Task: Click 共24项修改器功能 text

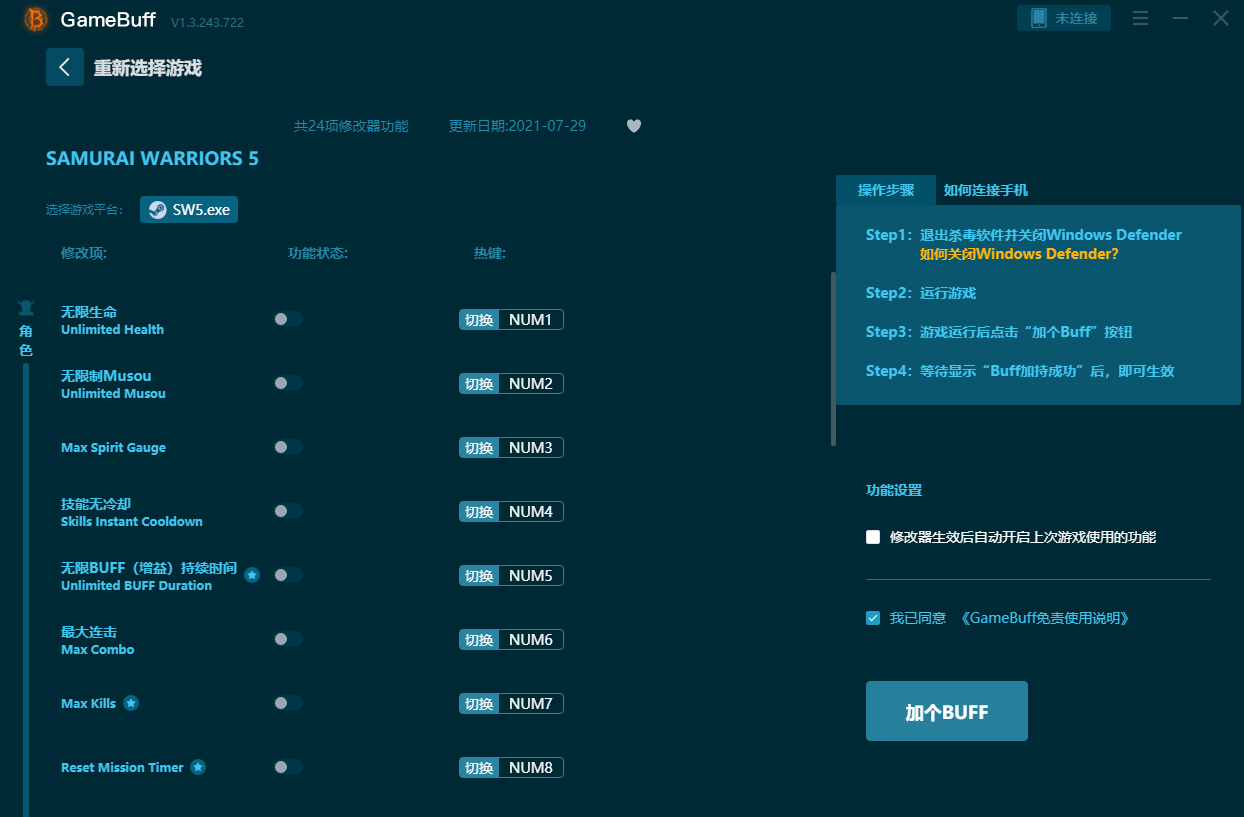Action: tap(351, 126)
